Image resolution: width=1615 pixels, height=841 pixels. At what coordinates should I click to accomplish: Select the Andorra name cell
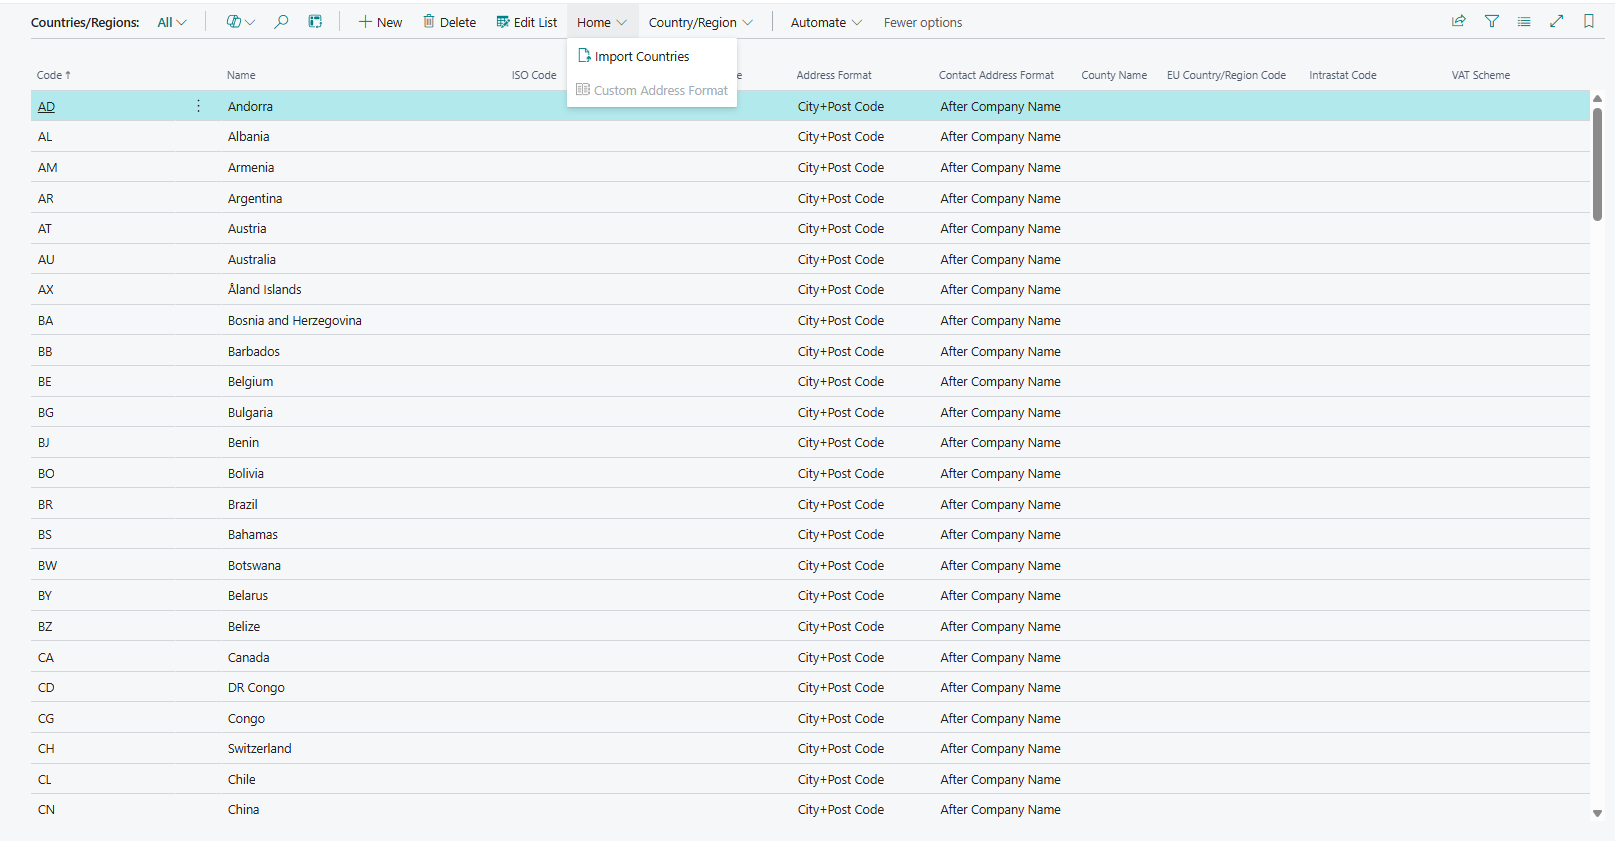[250, 107]
